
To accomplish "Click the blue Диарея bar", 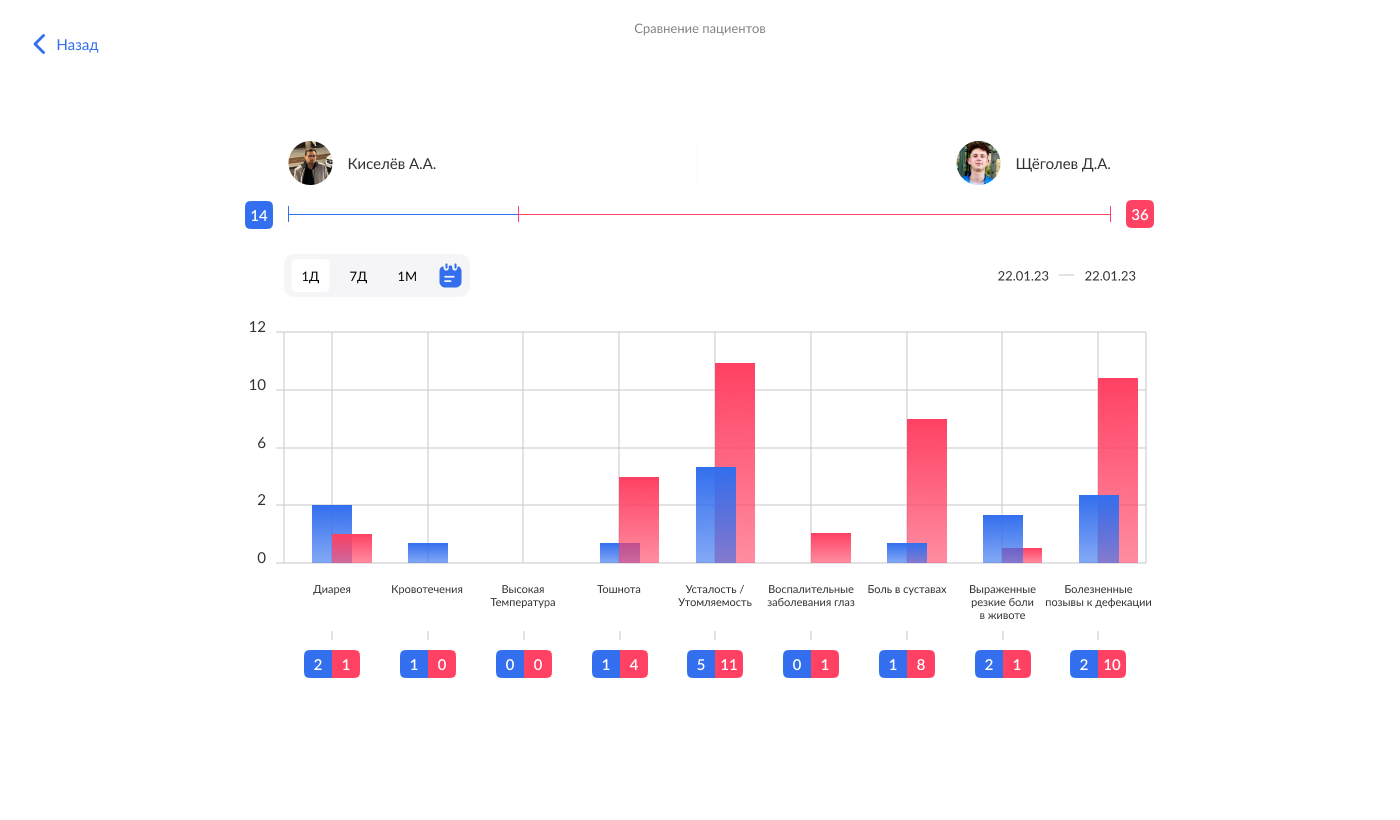I will (x=332, y=534).
